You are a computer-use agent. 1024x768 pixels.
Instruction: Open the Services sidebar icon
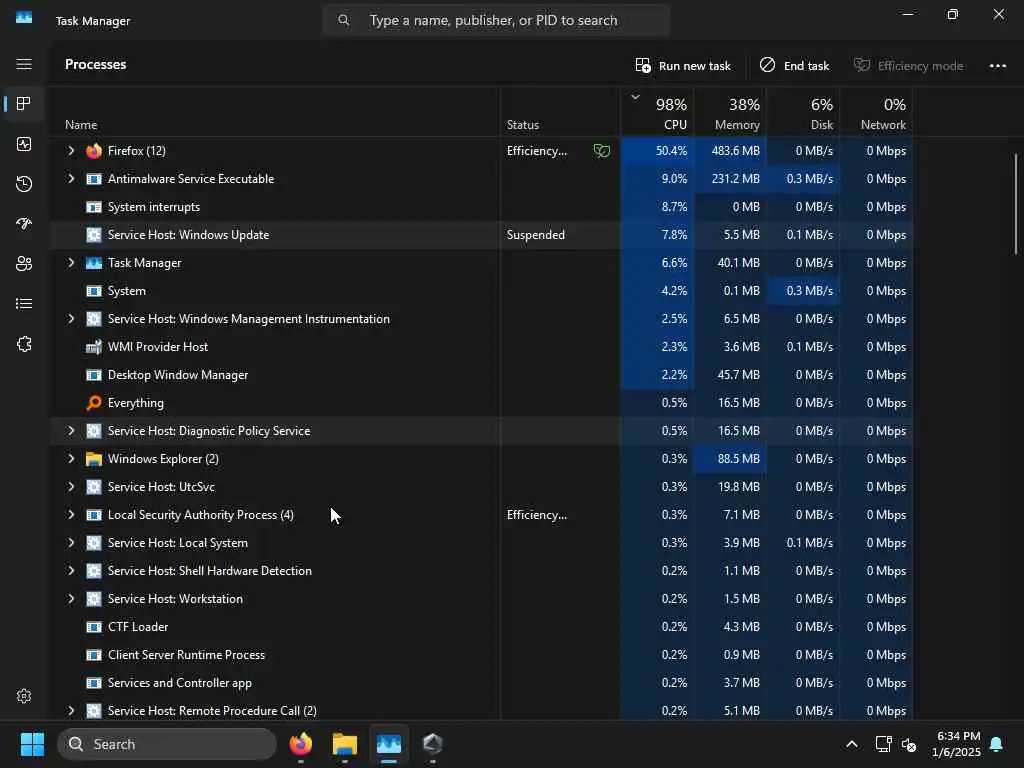24,344
